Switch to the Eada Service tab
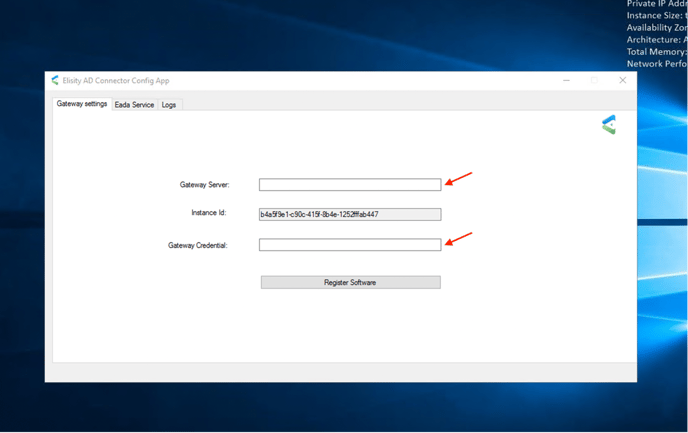688x433 pixels. (x=134, y=104)
